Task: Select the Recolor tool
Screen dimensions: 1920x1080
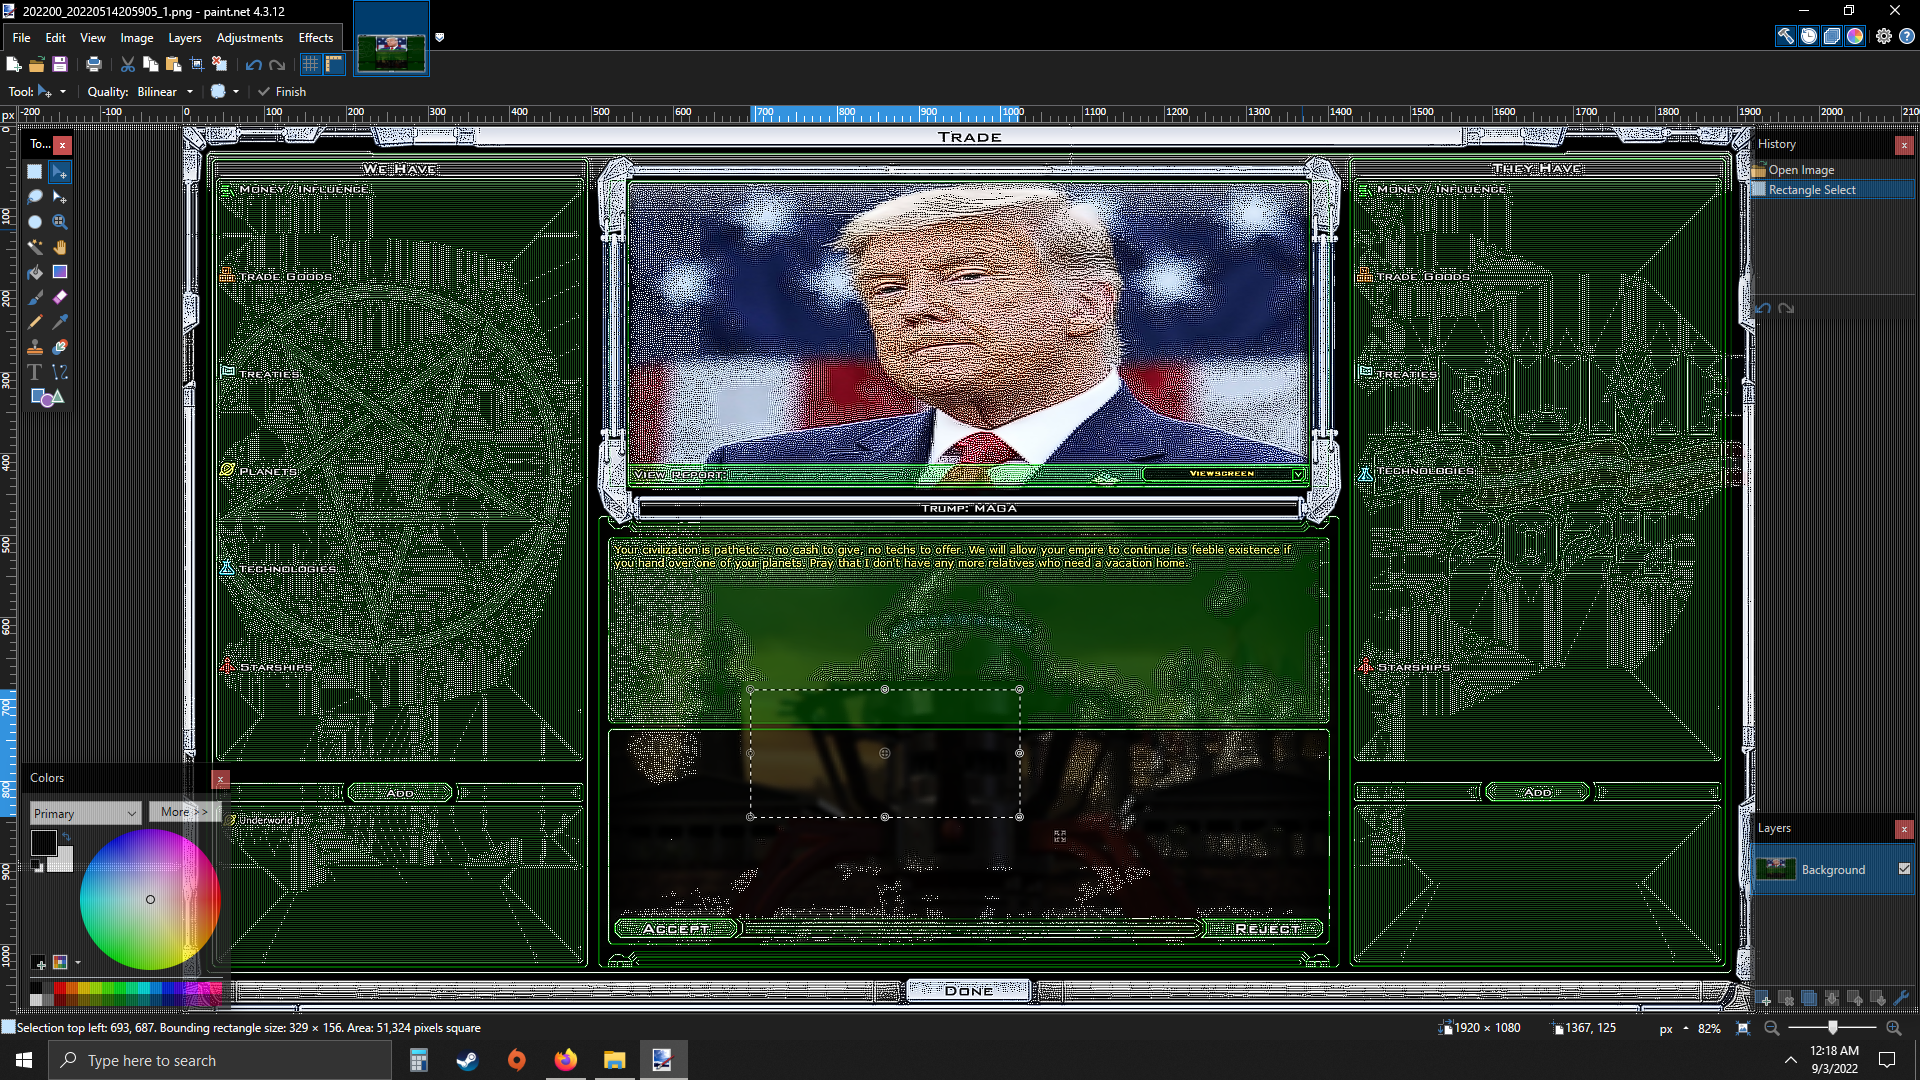Action: coord(60,347)
